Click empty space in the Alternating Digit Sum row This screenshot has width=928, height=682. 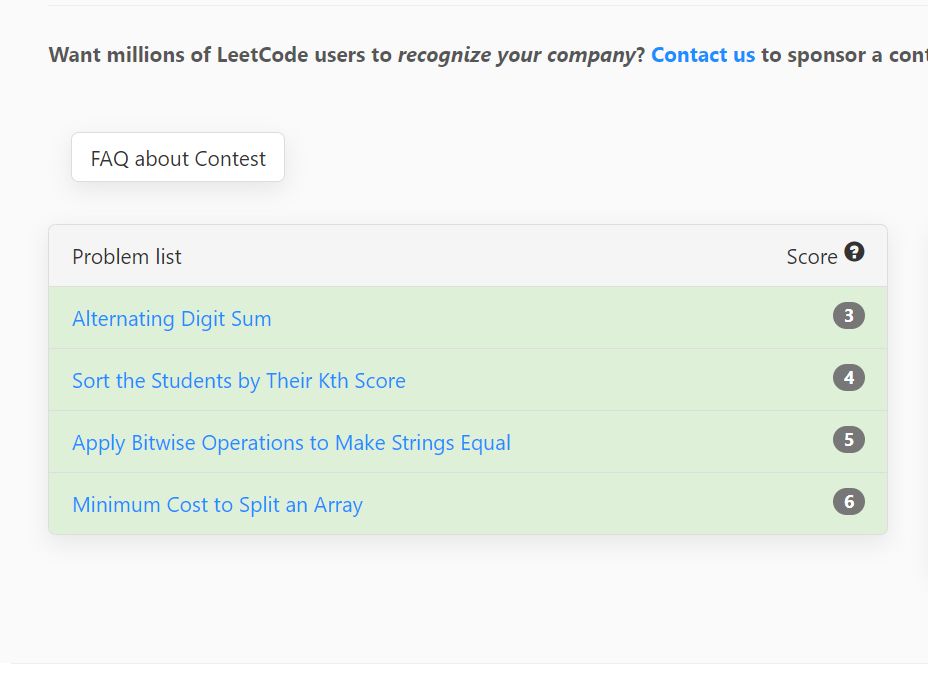click(x=550, y=318)
